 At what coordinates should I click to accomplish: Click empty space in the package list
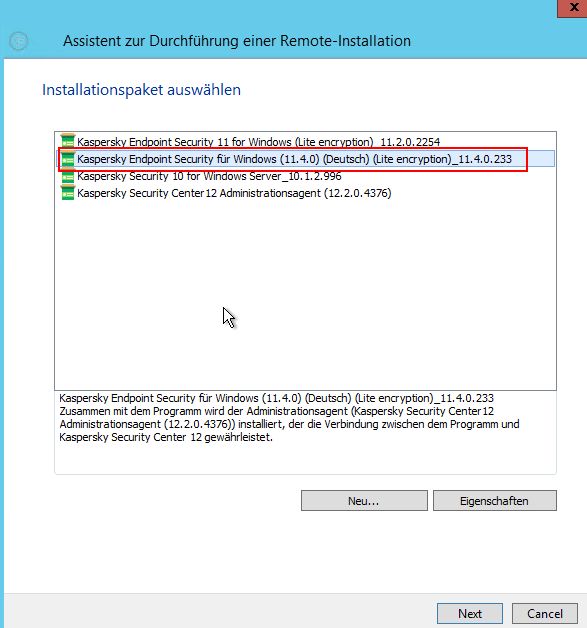pos(305,292)
